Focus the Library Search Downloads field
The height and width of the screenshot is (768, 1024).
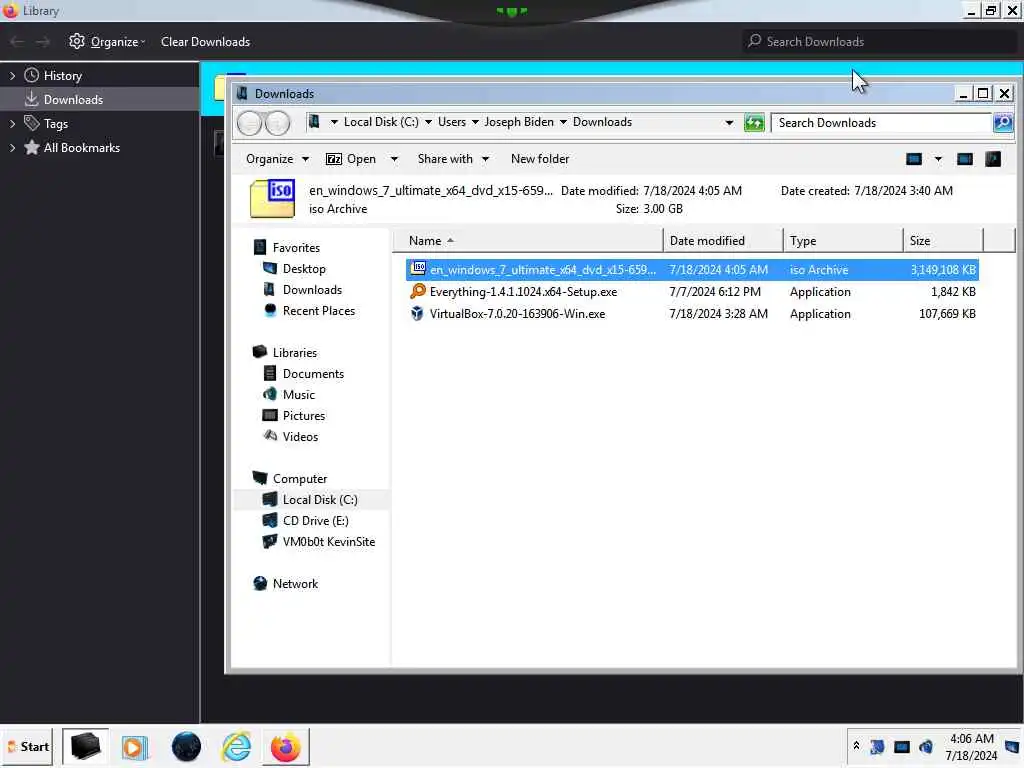click(879, 42)
